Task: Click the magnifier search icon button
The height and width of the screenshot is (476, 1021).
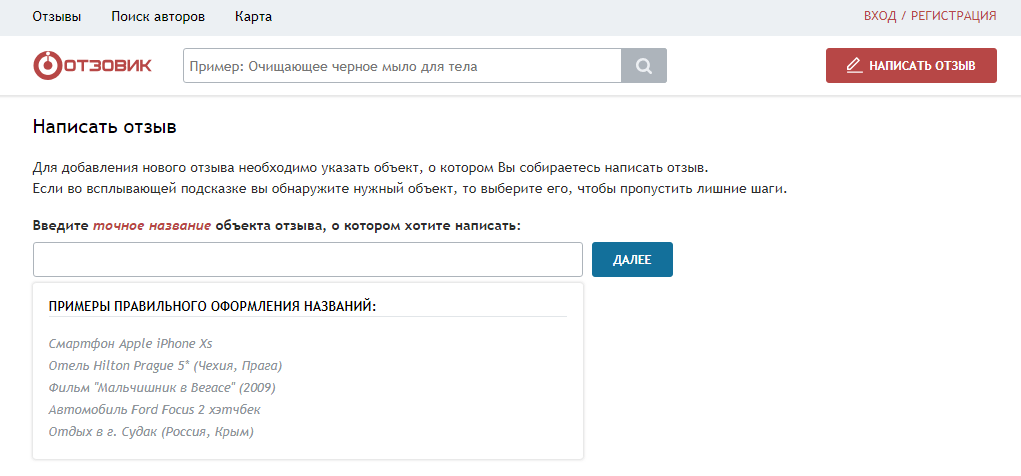Action: 644,66
